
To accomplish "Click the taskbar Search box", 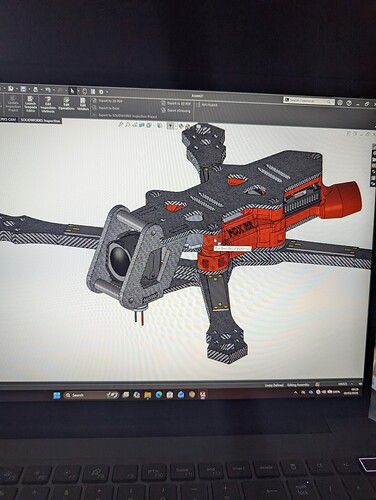I will (91, 395).
